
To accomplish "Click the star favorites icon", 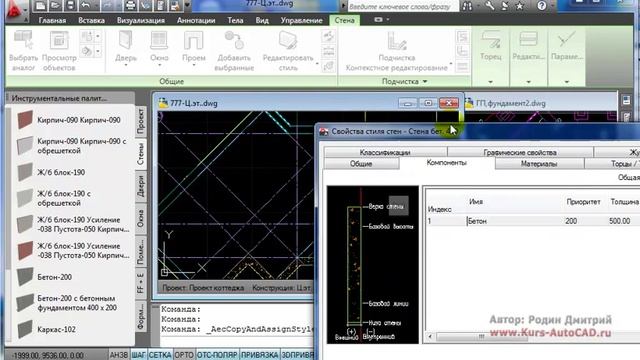I will pos(519,6).
